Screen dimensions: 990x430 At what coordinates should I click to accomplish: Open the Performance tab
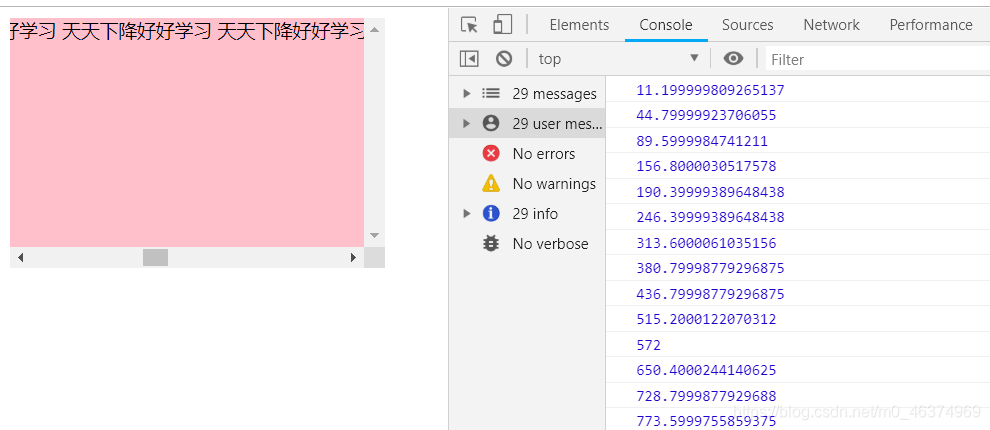click(x=931, y=25)
